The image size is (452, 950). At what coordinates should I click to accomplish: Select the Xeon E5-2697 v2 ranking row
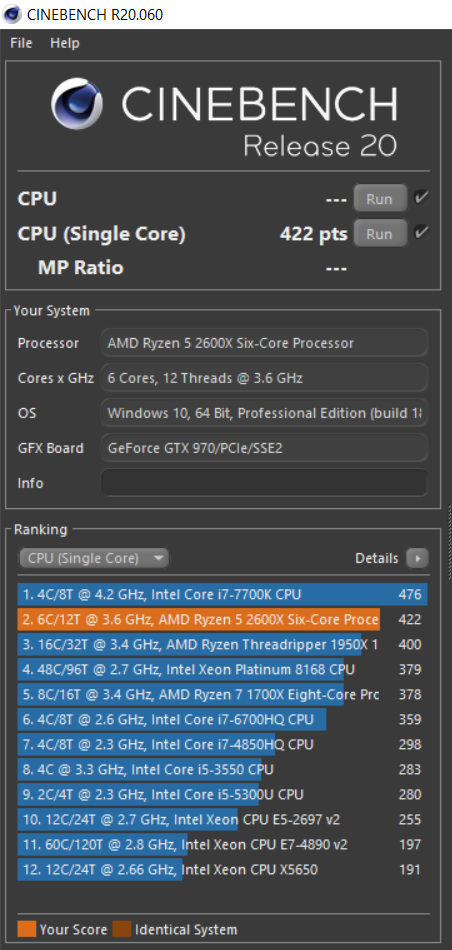coord(222,820)
